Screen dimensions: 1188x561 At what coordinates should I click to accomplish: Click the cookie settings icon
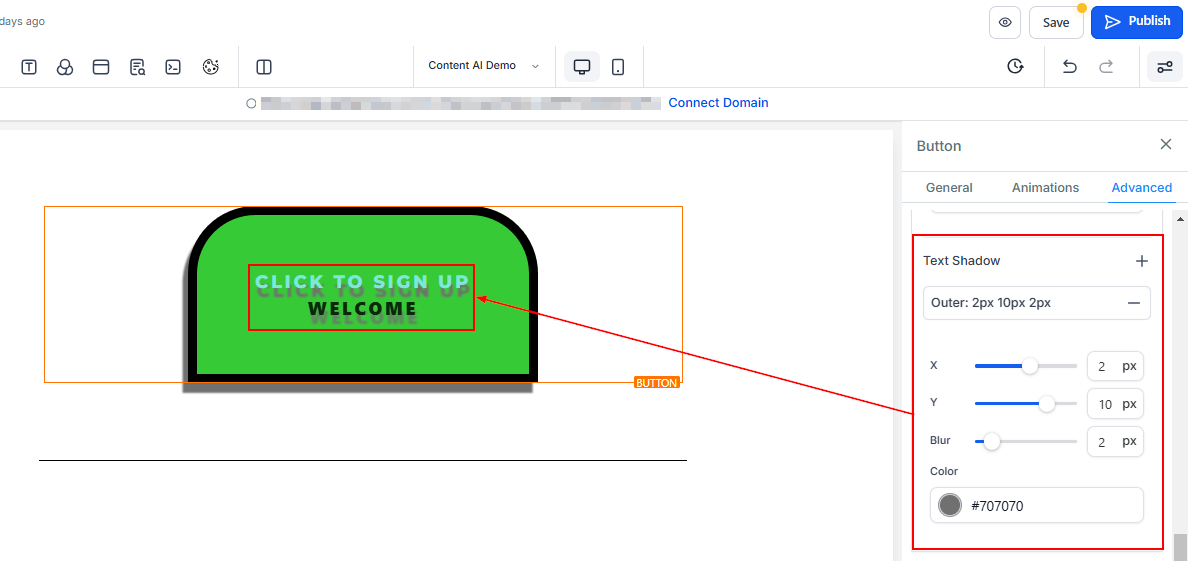point(210,67)
